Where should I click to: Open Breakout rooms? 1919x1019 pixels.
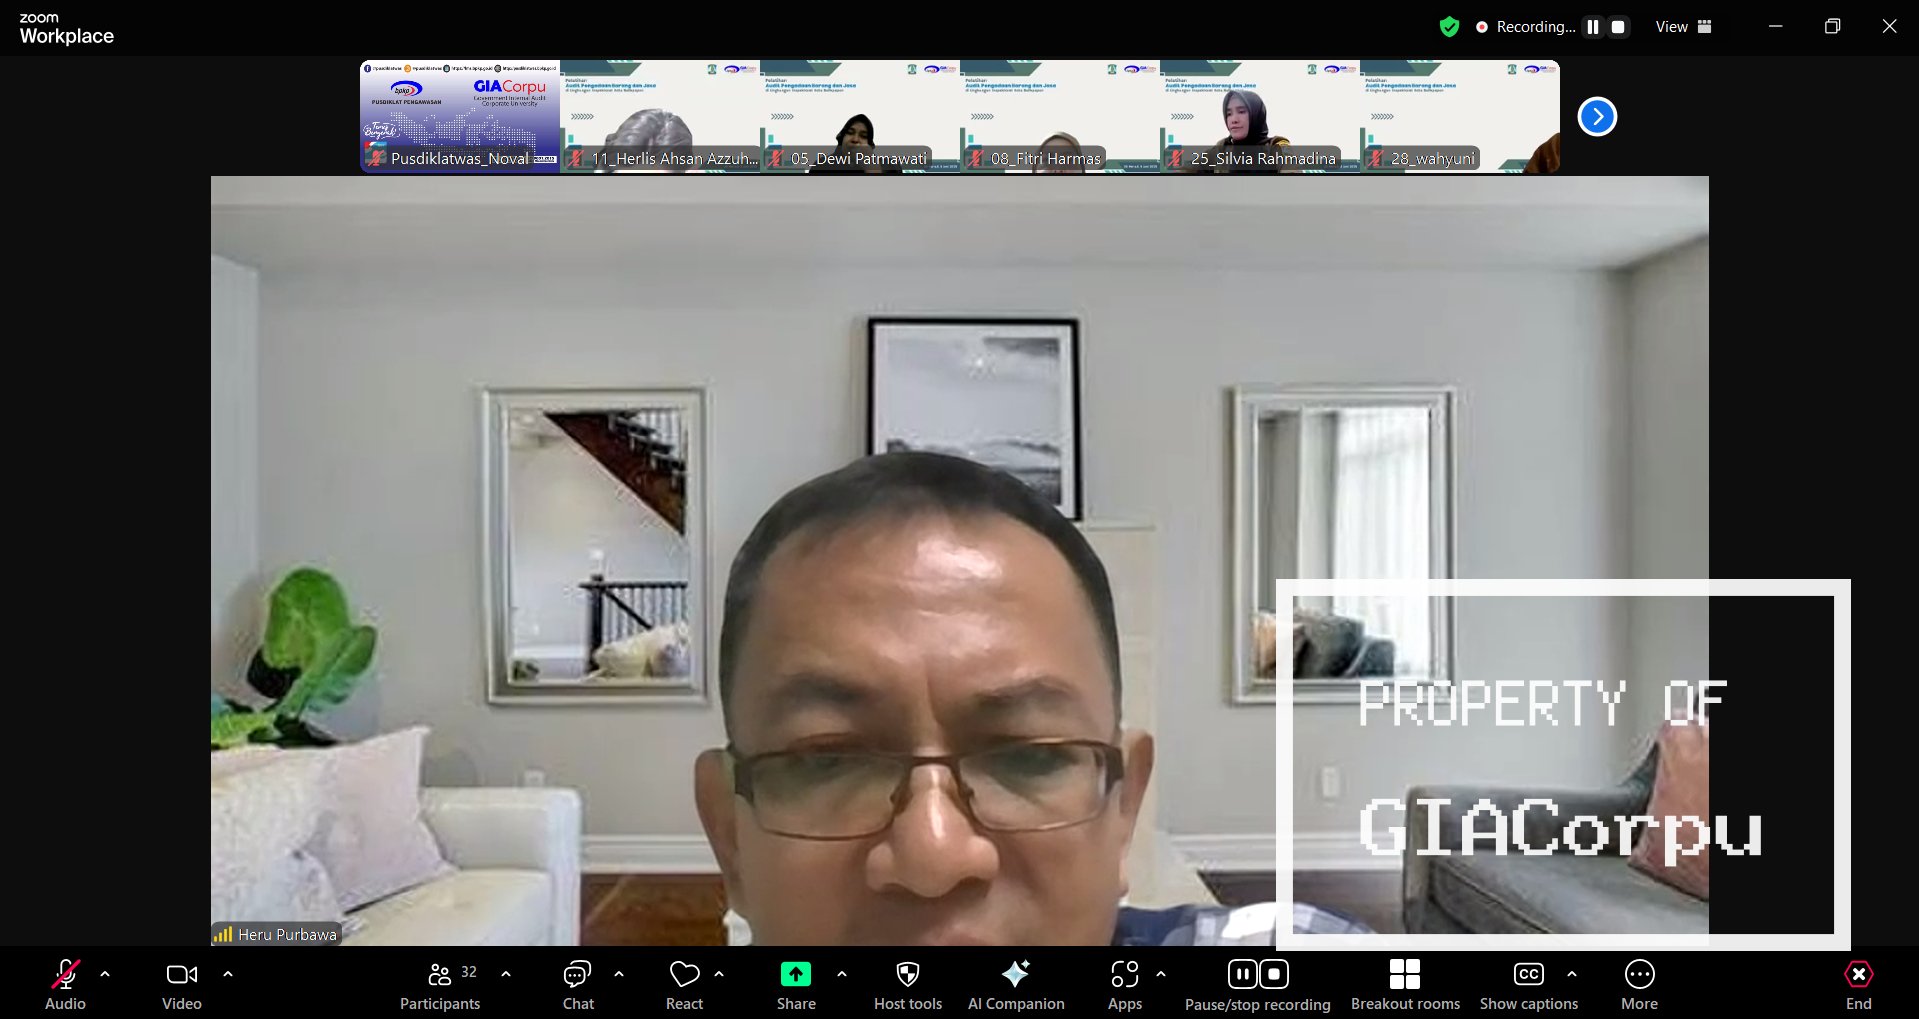pos(1404,975)
